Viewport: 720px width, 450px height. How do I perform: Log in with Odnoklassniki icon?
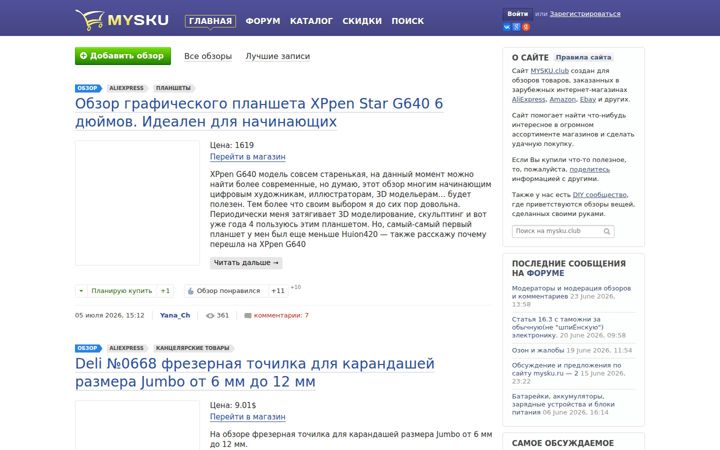526,27
